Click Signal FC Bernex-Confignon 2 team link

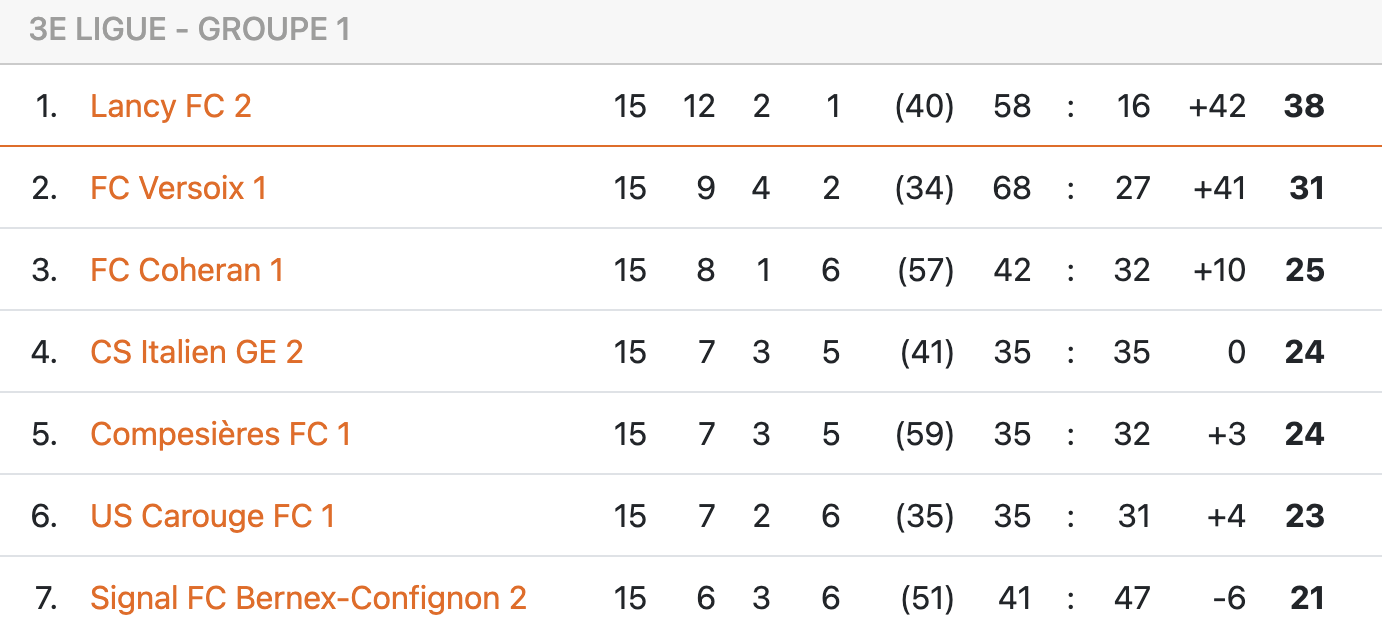308,598
